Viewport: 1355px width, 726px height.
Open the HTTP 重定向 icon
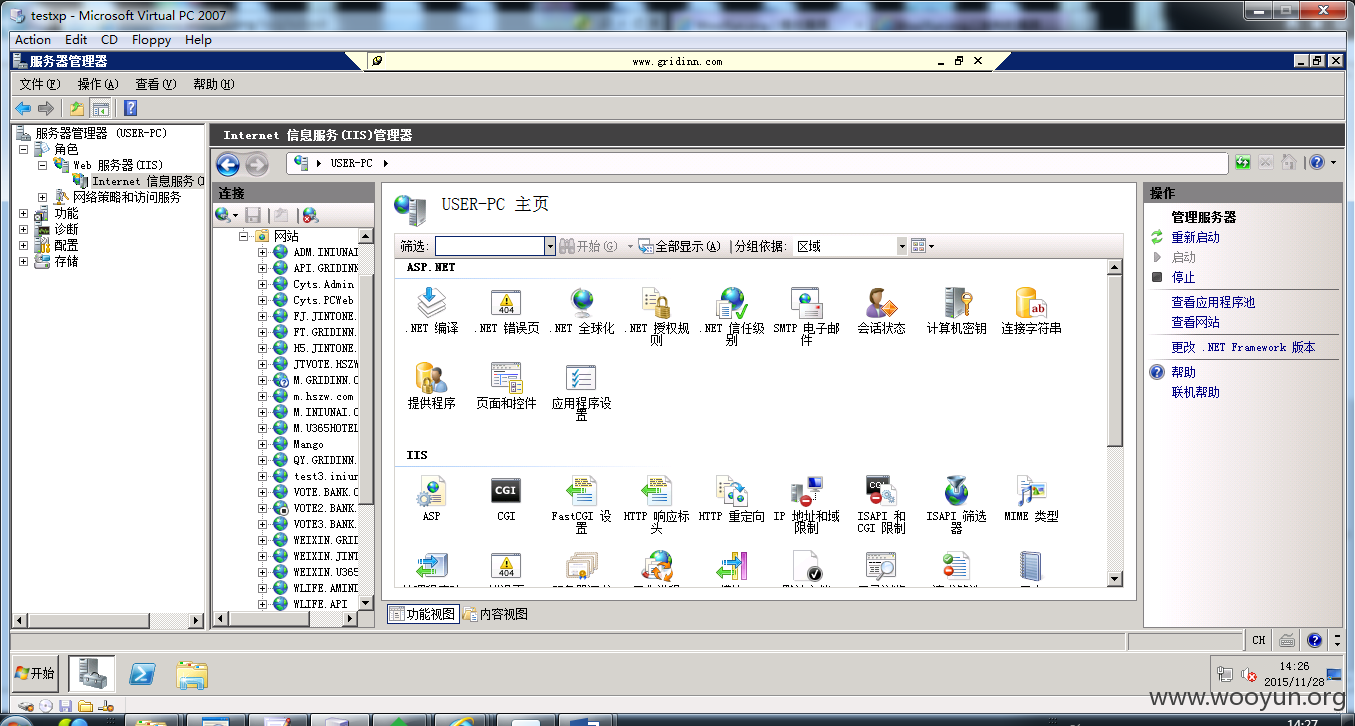731,491
